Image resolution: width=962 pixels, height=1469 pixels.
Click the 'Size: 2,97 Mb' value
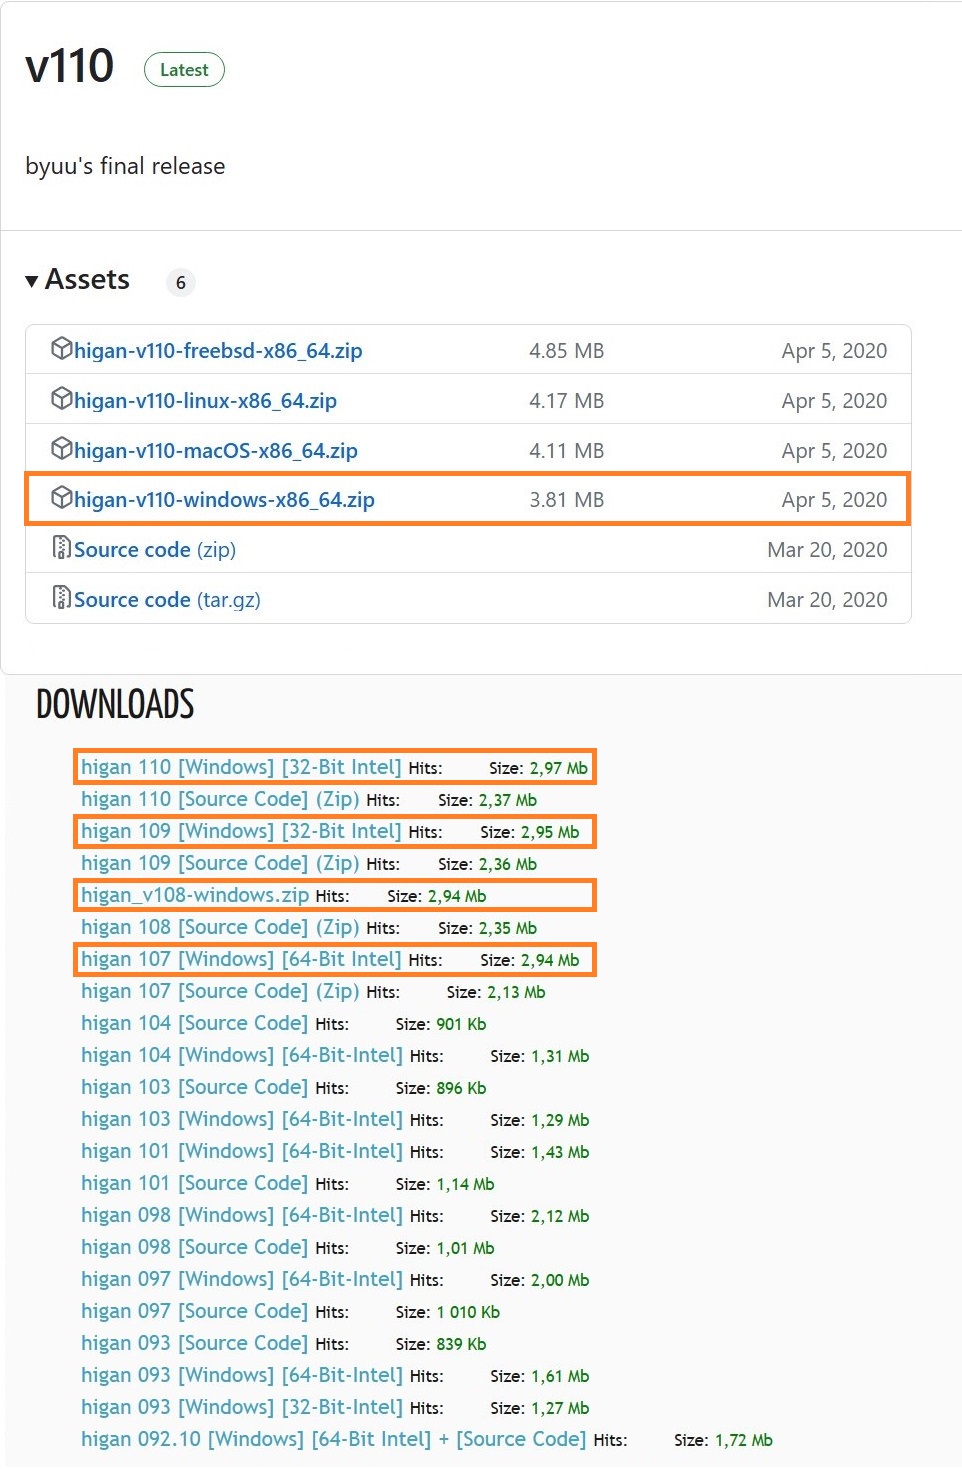(x=538, y=768)
